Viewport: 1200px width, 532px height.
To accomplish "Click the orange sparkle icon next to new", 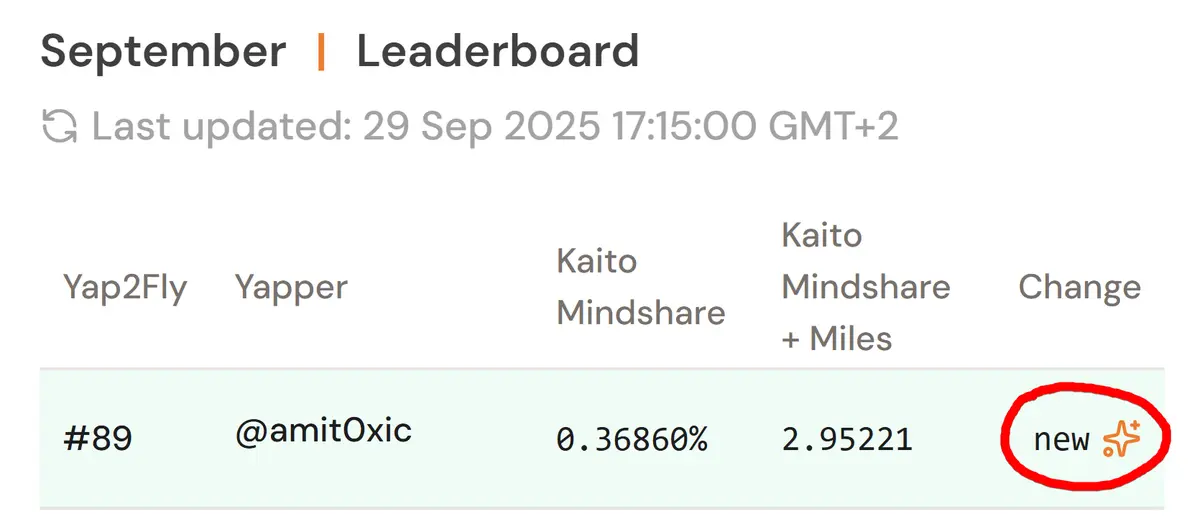I will (1121, 439).
